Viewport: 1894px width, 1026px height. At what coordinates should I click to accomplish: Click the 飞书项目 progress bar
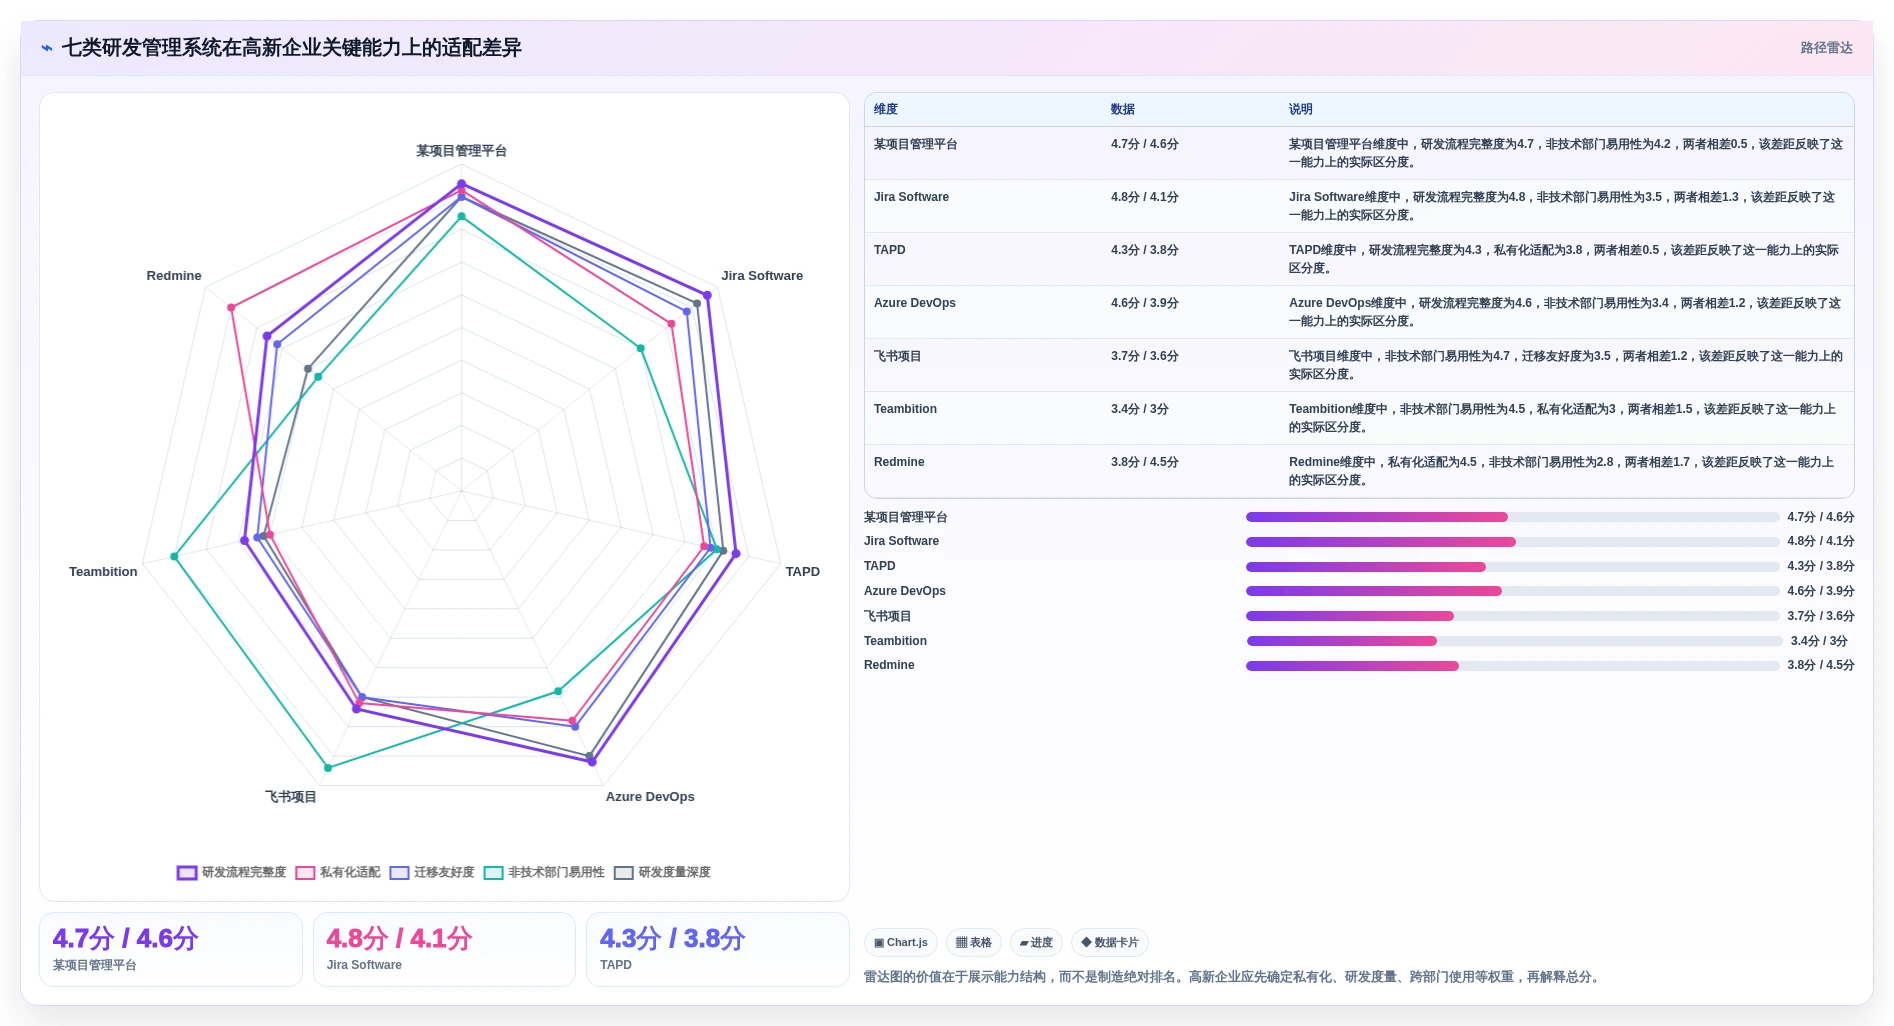coord(1512,616)
